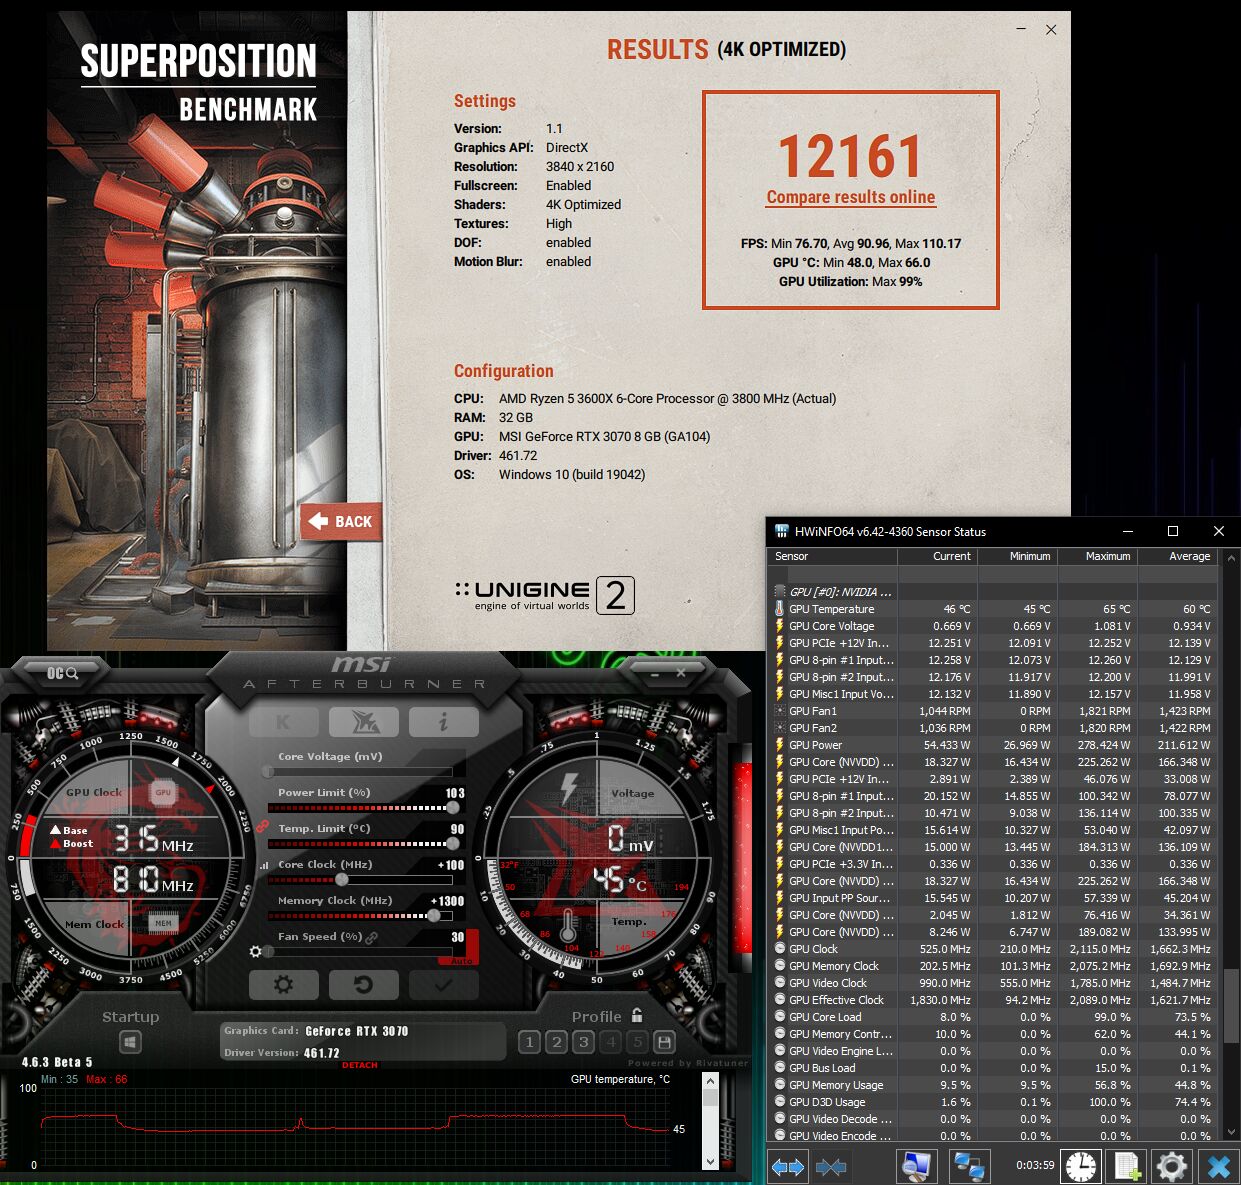Start HWiNFO logging with sheet-plus icon
Image resolution: width=1241 pixels, height=1185 pixels.
tap(1127, 1166)
